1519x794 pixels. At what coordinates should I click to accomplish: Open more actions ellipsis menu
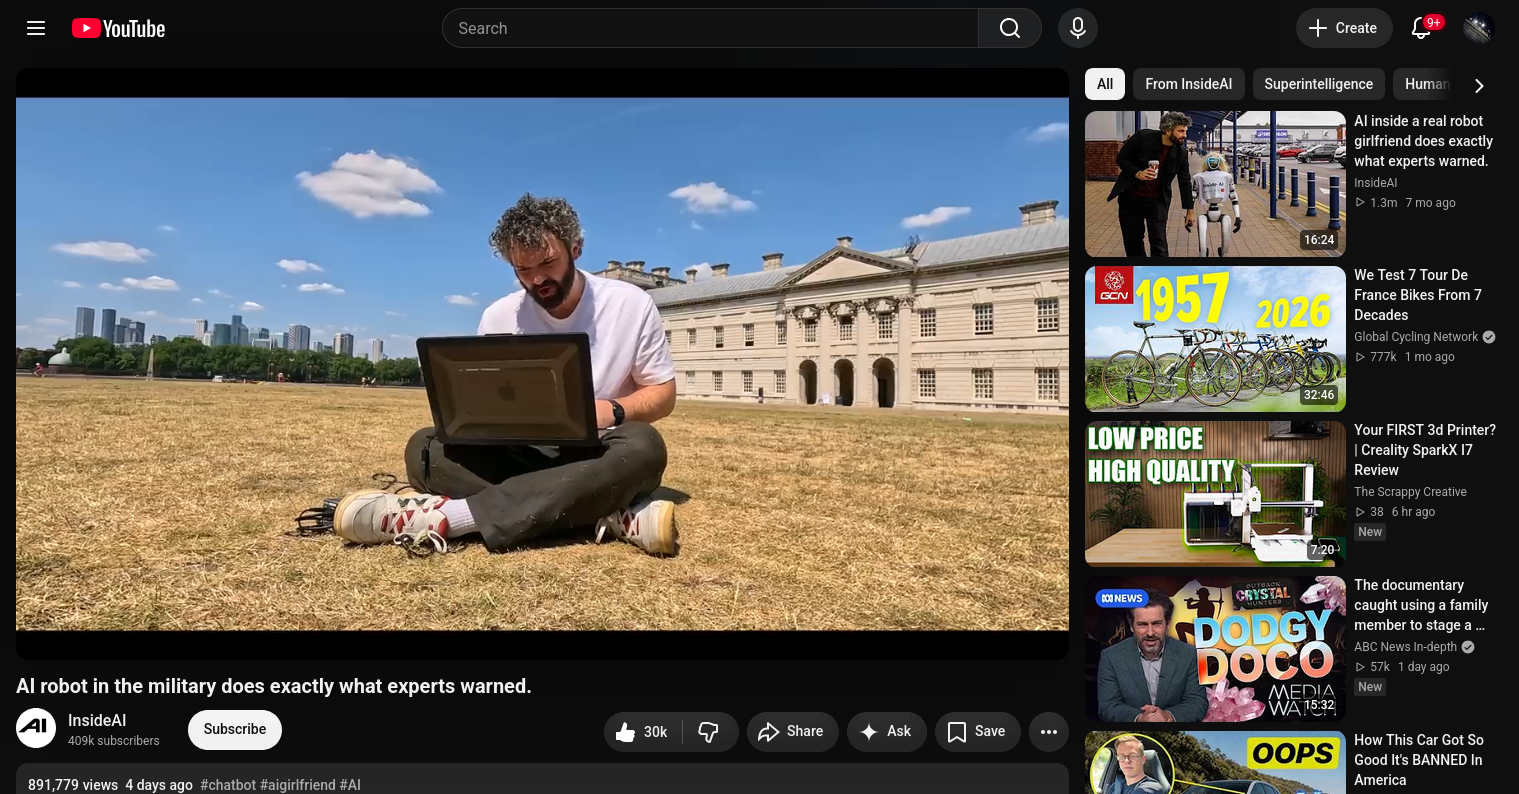click(1049, 732)
